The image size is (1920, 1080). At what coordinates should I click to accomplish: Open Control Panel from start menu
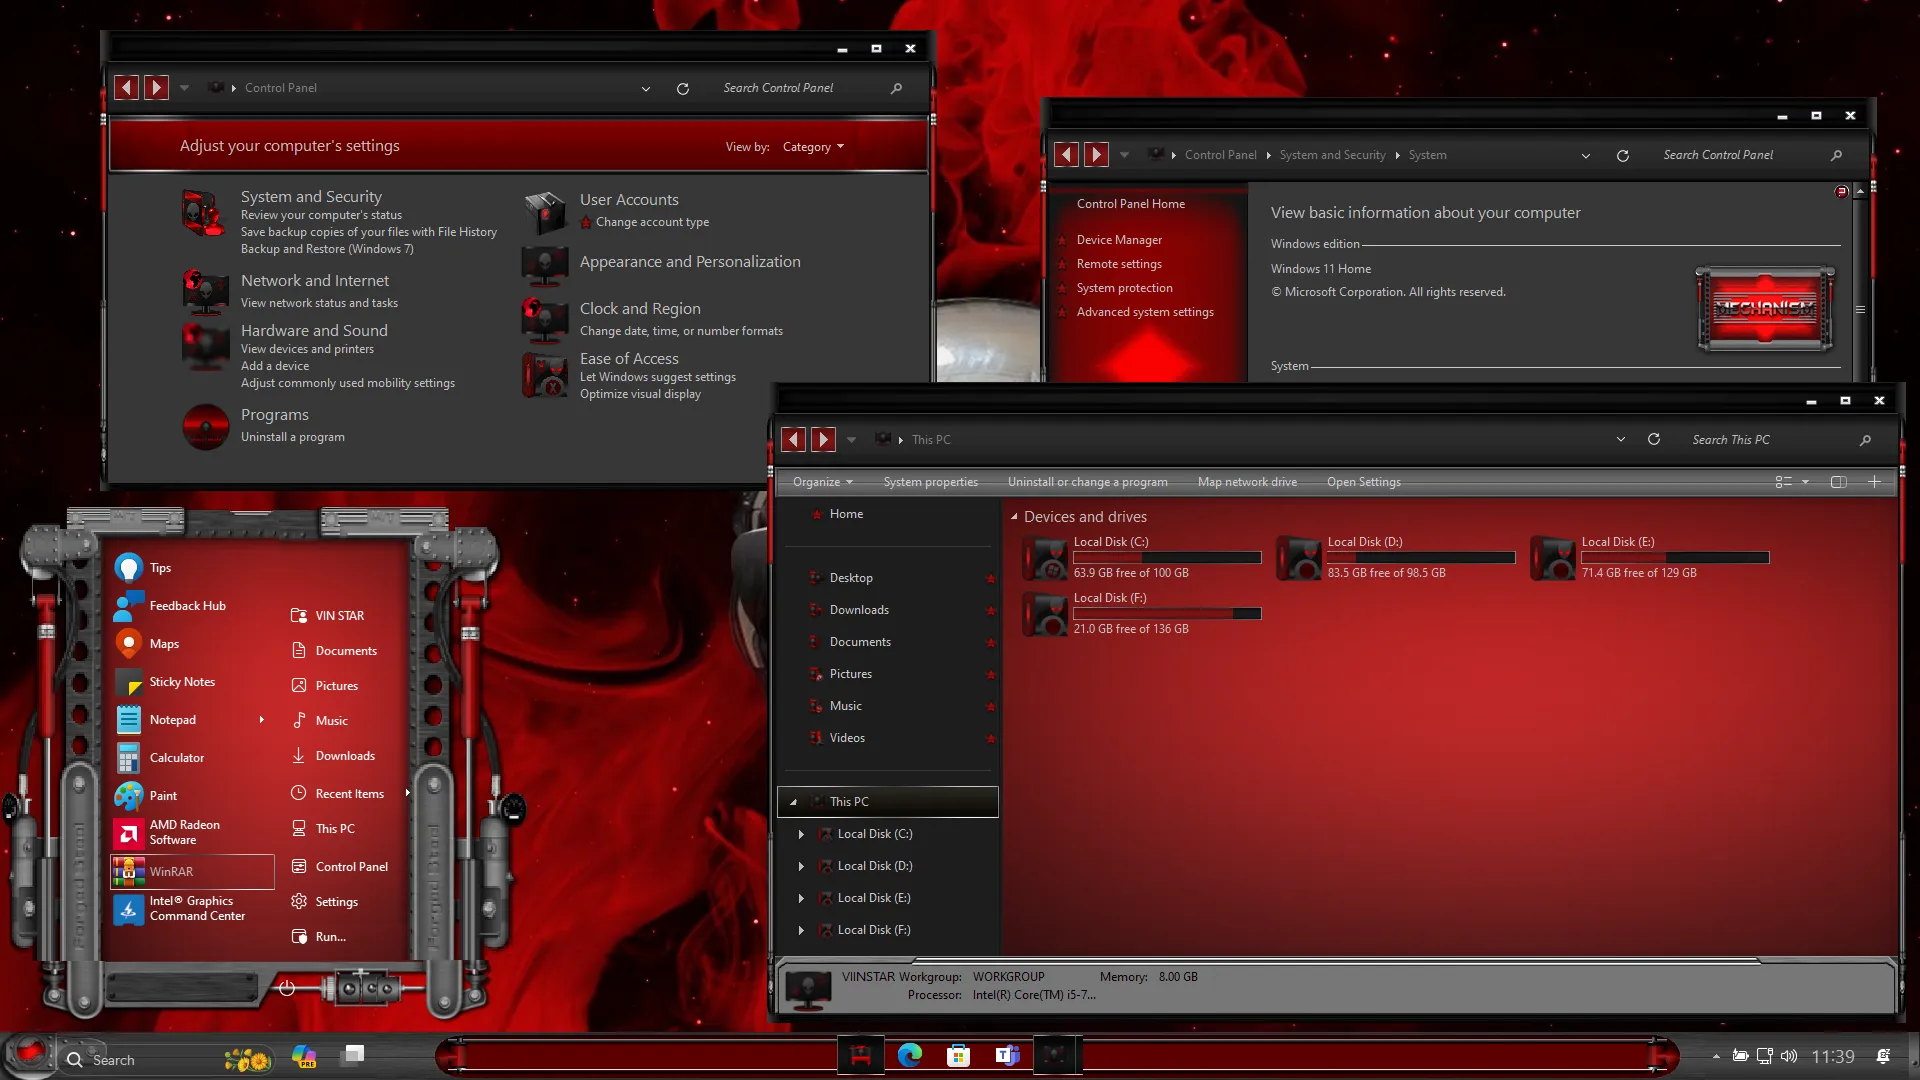click(x=339, y=867)
